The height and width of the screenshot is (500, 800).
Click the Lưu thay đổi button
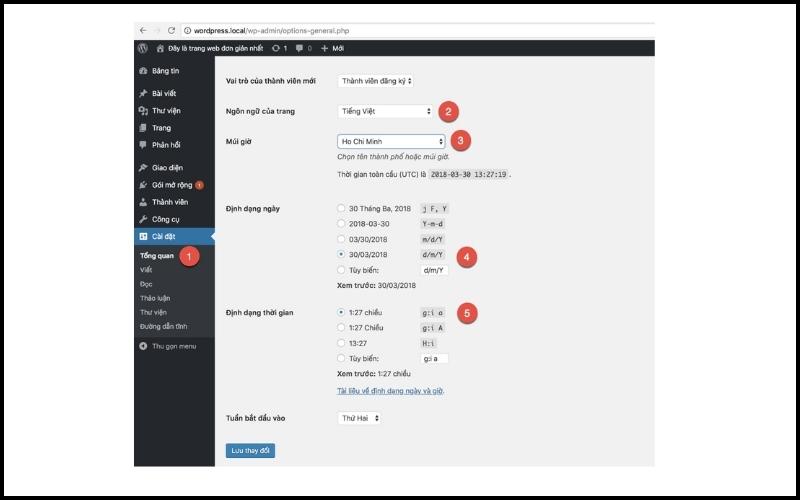(x=251, y=451)
